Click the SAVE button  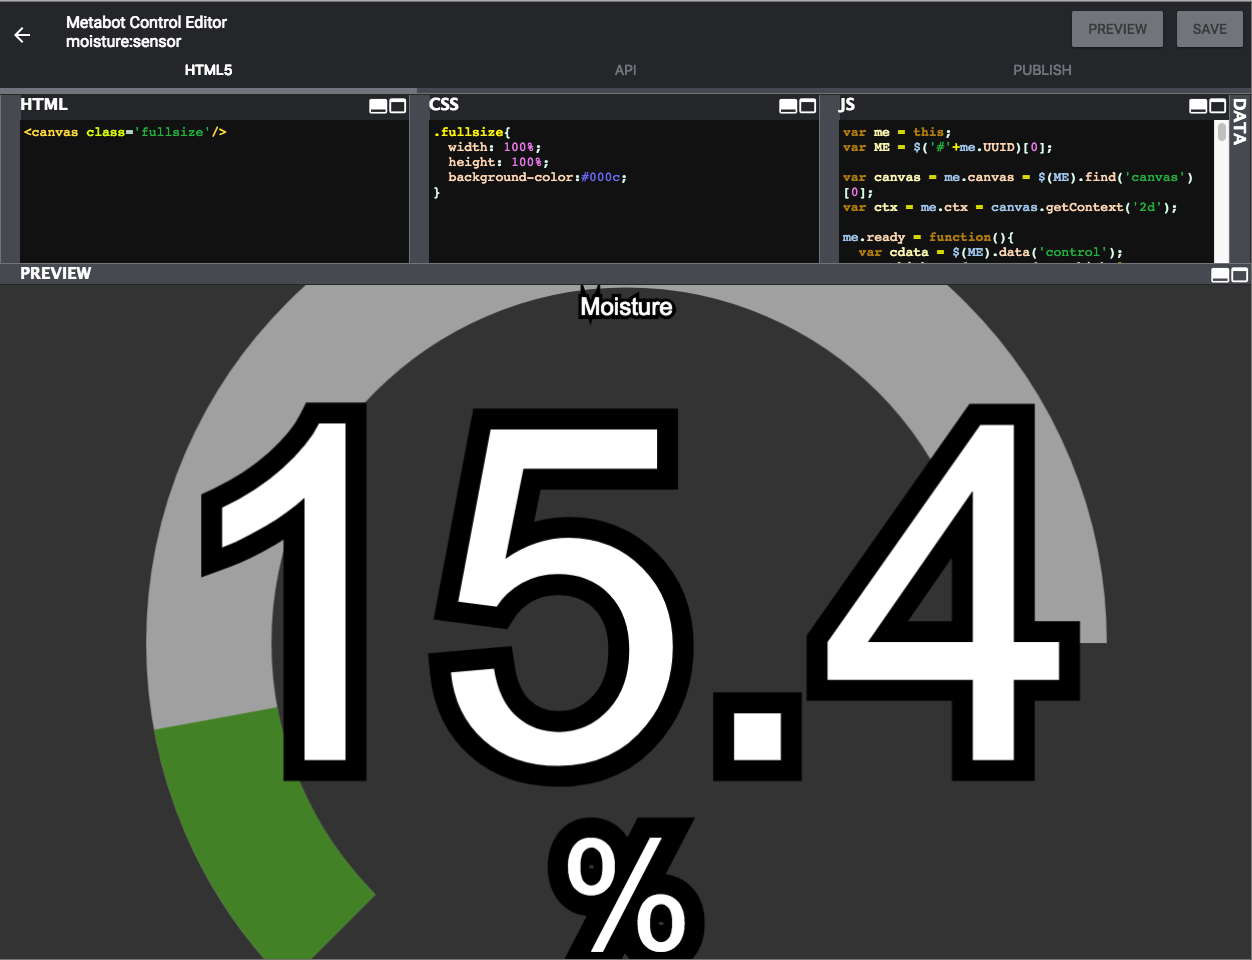pos(1209,29)
